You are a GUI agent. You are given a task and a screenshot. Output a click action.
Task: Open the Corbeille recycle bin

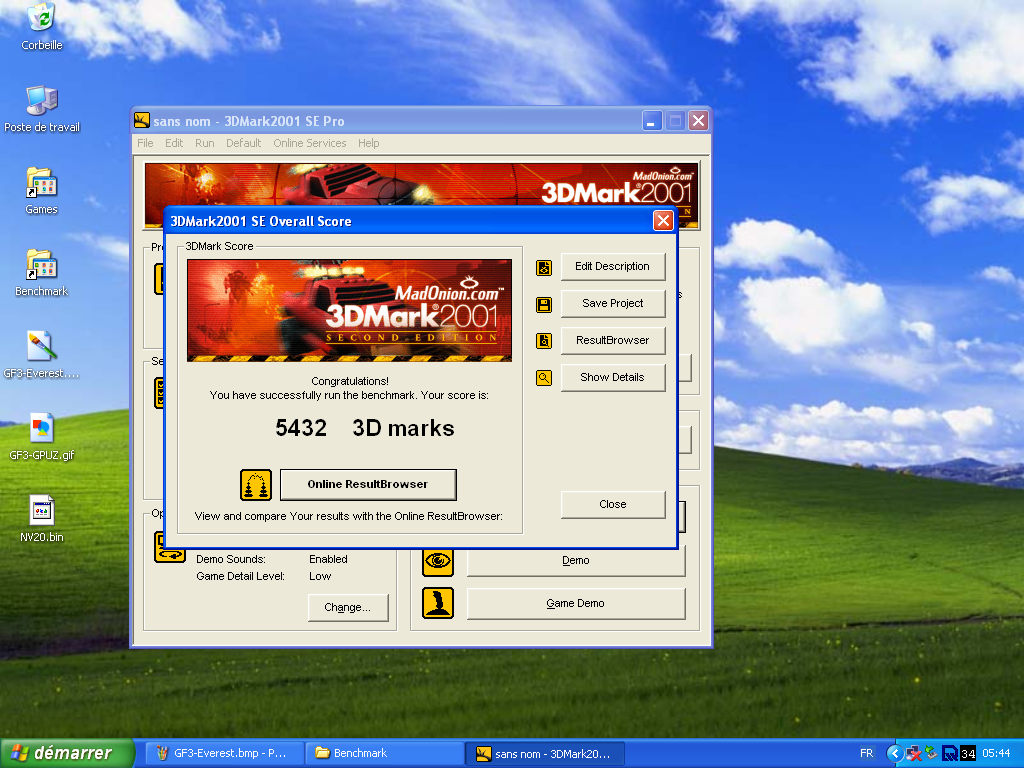coord(42,19)
